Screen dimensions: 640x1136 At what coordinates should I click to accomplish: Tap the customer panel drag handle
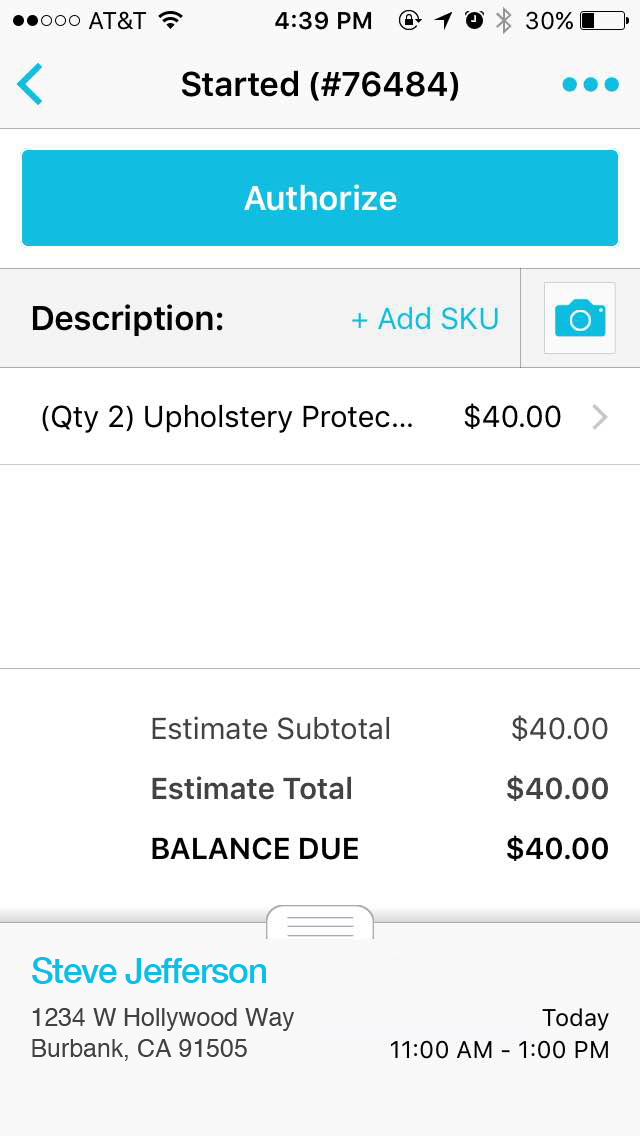coord(320,924)
